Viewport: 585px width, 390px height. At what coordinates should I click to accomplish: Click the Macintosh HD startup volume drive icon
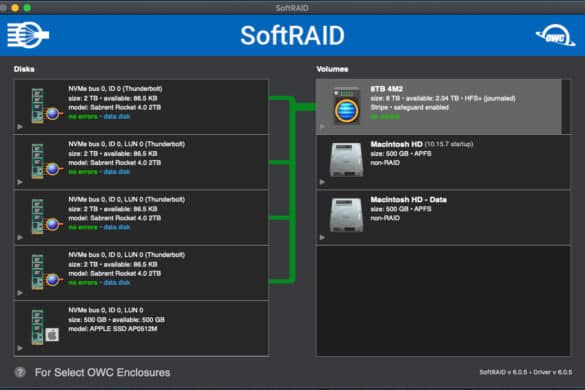click(x=346, y=160)
